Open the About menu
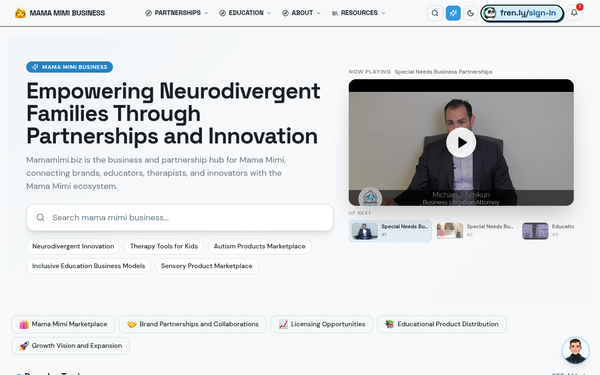 tap(302, 13)
